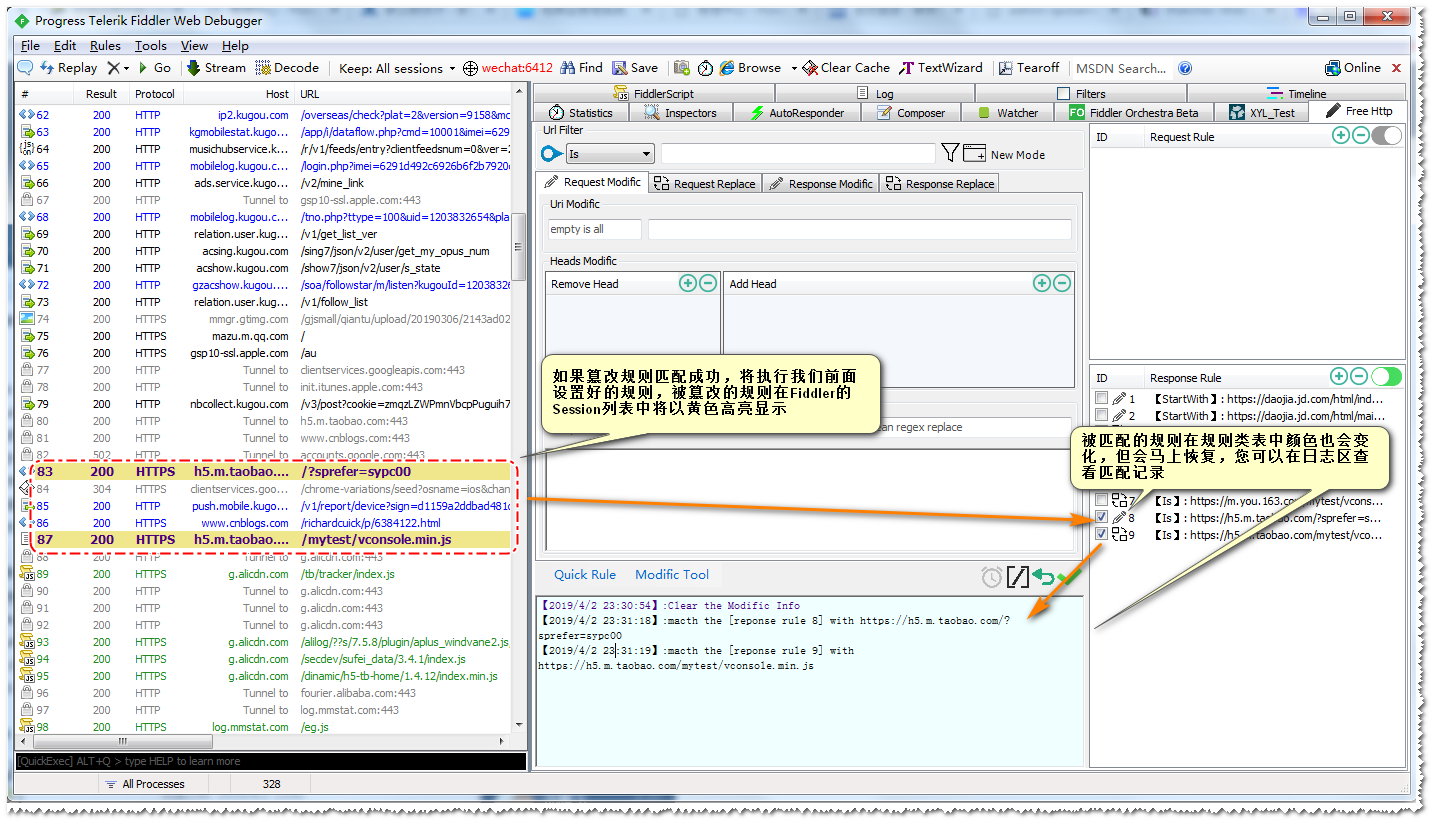Click the Tearoff toolbar button
1437x826 pixels.
[x=1028, y=68]
